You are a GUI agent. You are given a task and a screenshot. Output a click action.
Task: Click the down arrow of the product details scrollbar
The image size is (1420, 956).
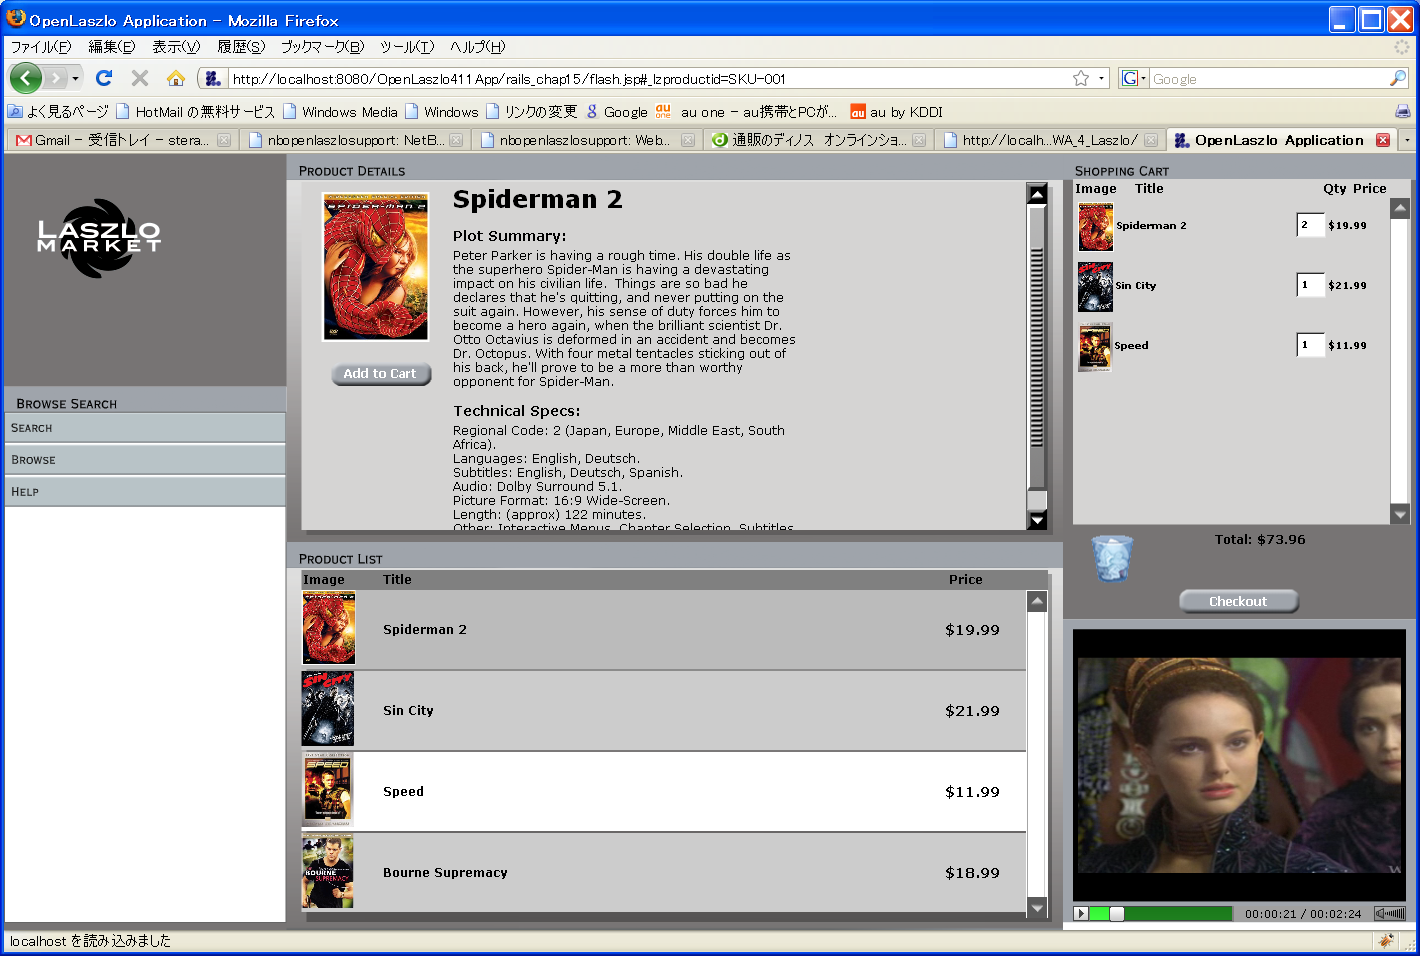(1037, 520)
